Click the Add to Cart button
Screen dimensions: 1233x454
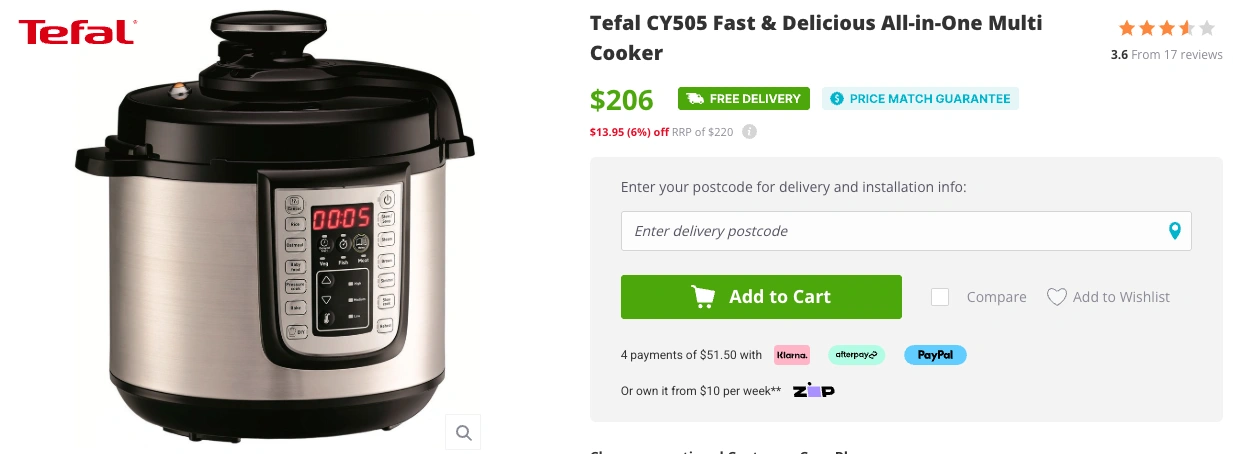pyautogui.click(x=761, y=297)
